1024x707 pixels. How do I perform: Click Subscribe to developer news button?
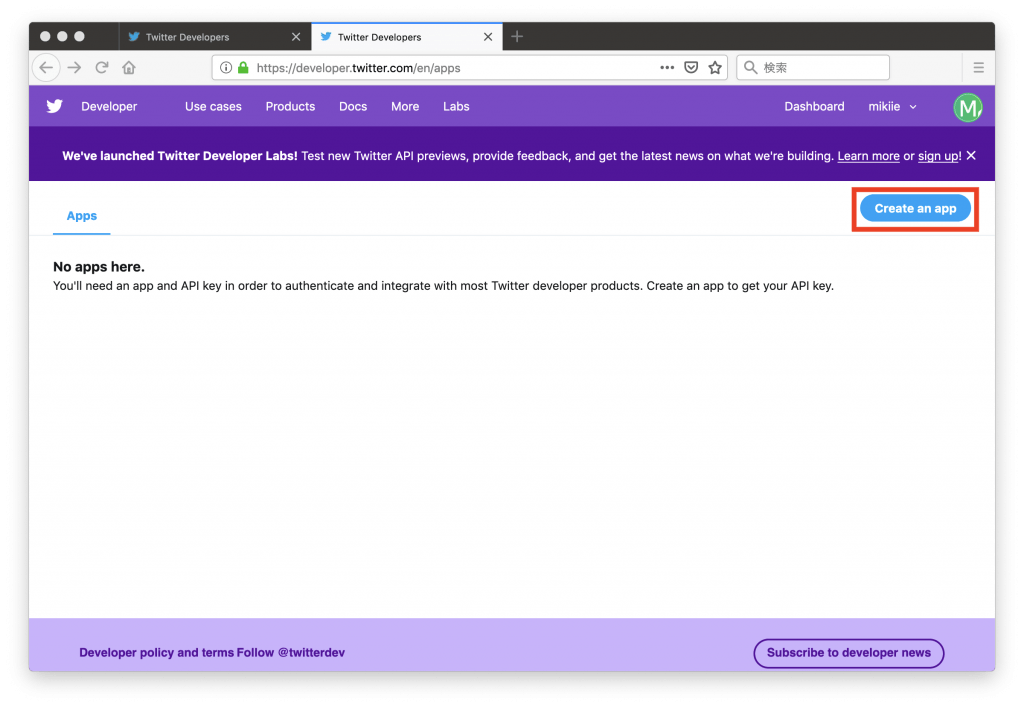pyautogui.click(x=848, y=653)
